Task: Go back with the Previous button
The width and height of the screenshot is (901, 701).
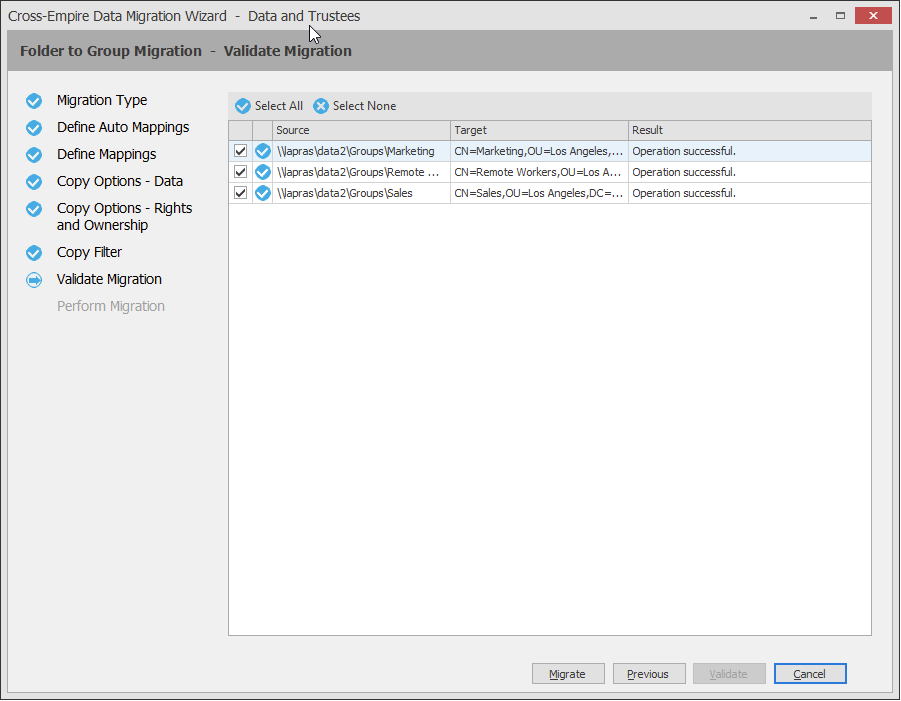Action: point(648,674)
